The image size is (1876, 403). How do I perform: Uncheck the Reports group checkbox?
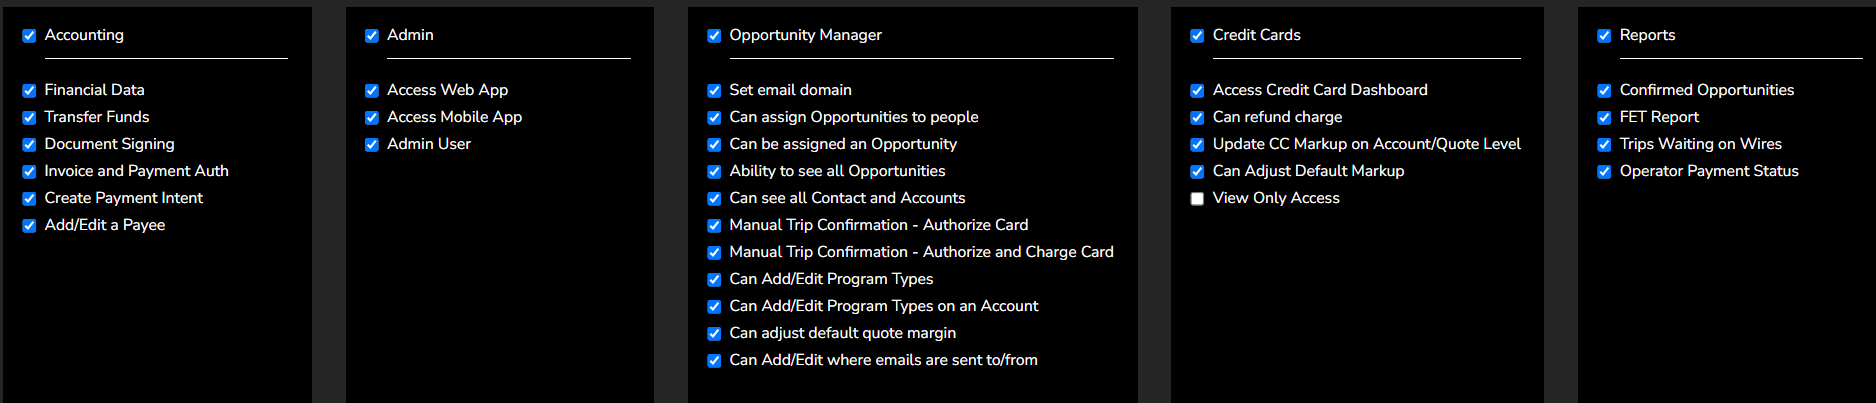1604,36
